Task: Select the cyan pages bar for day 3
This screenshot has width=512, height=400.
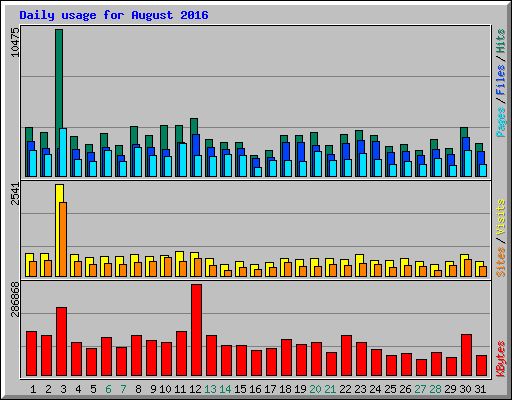Action: (63, 152)
